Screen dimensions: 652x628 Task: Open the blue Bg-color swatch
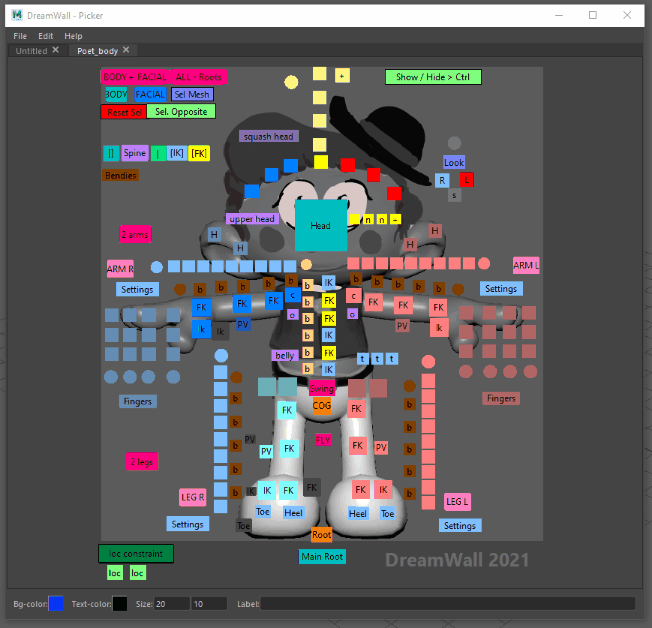click(56, 603)
